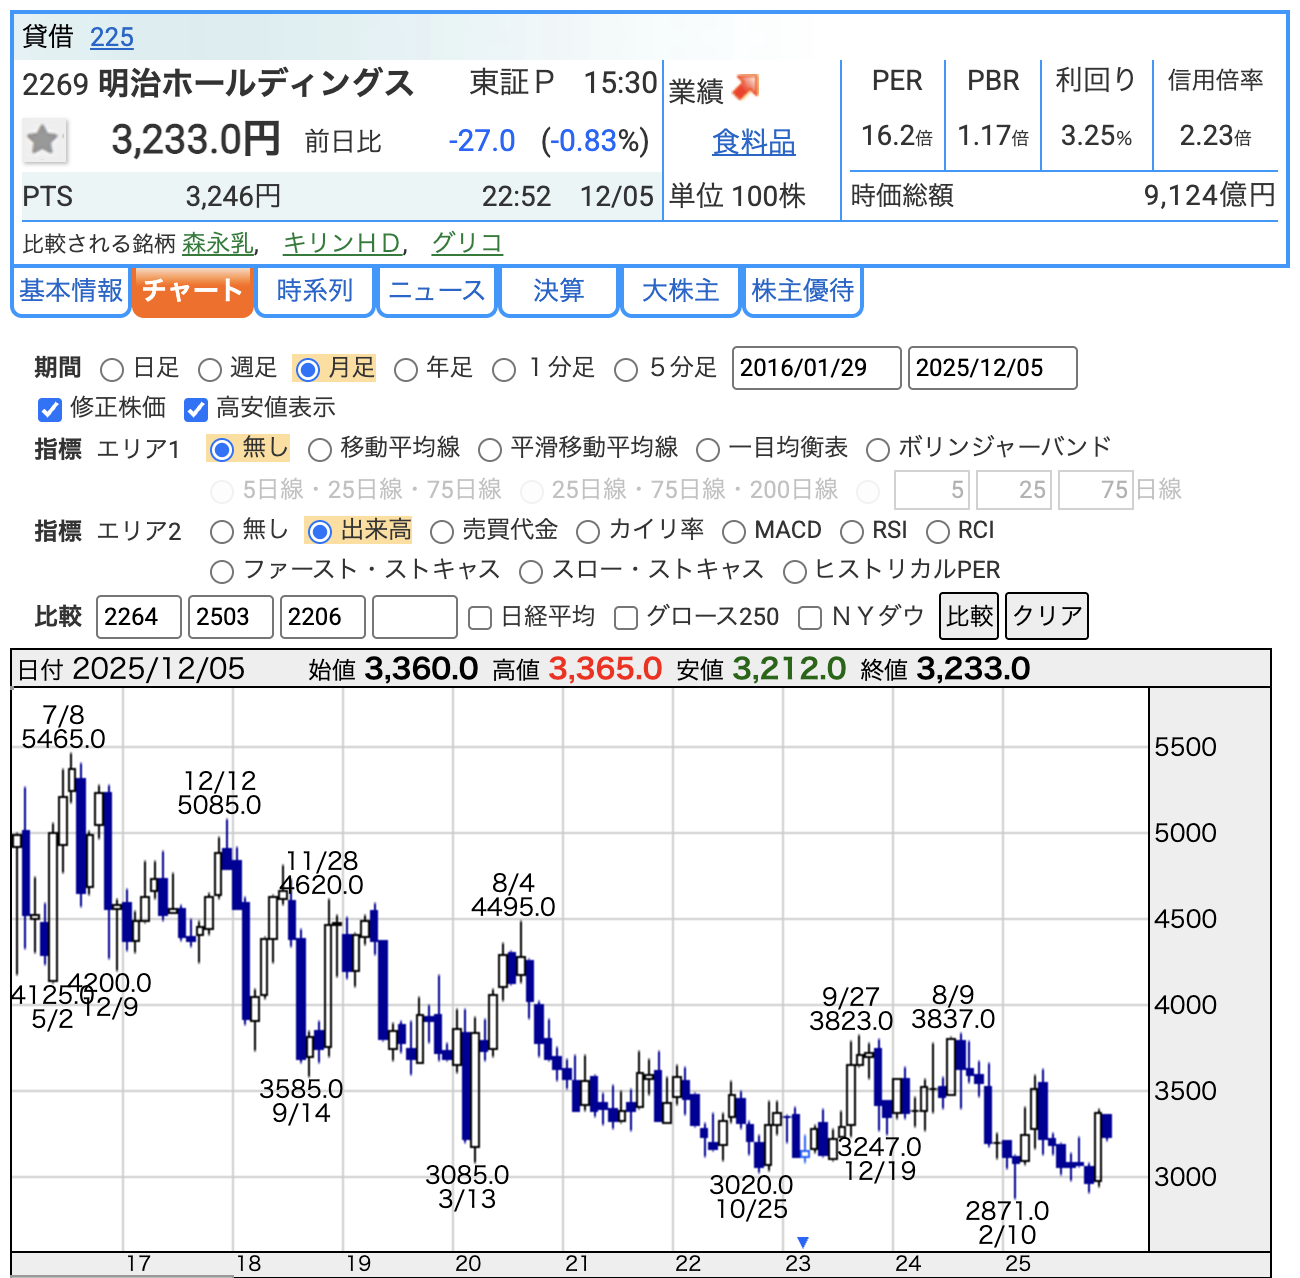This screenshot has width=1300, height=1278.
Task: Open the キリンHD comparison link
Action: [342, 243]
